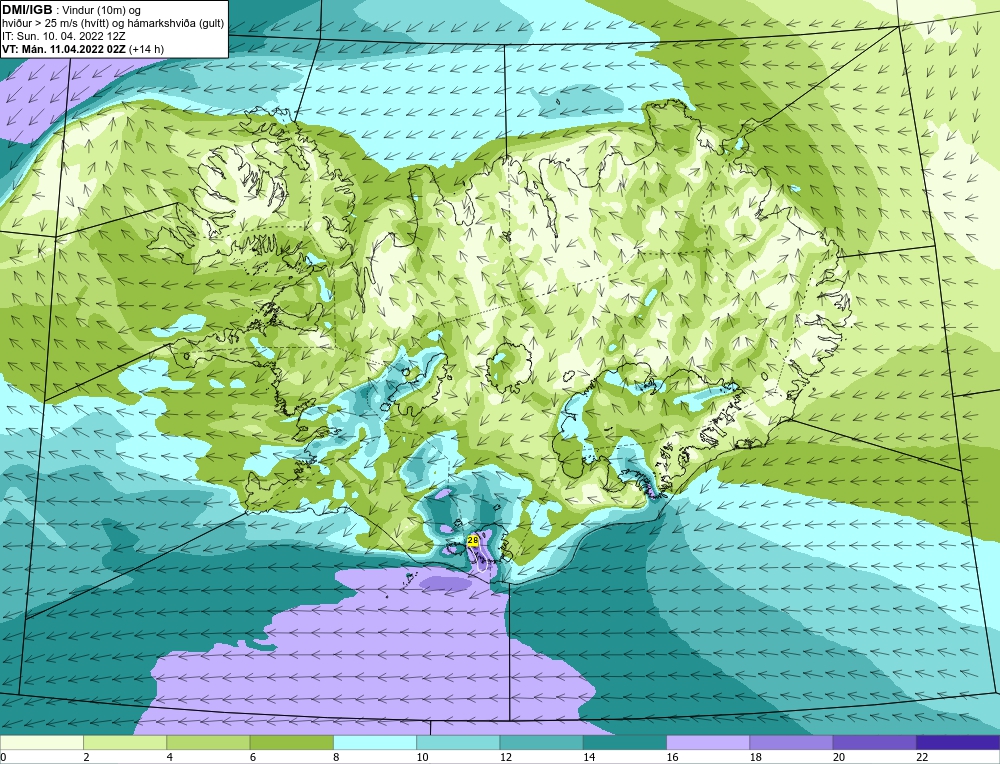Select the 4–6 m/s green legend swatch
Screen dimensions: 1000x764
tap(208, 742)
